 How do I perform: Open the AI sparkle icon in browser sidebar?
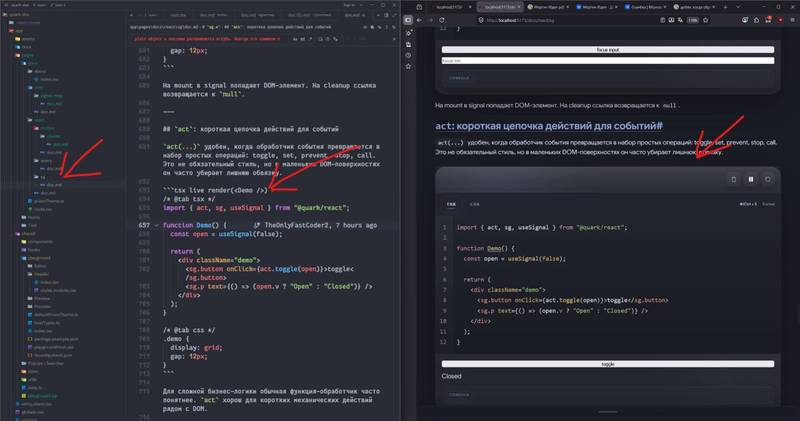pos(408,33)
